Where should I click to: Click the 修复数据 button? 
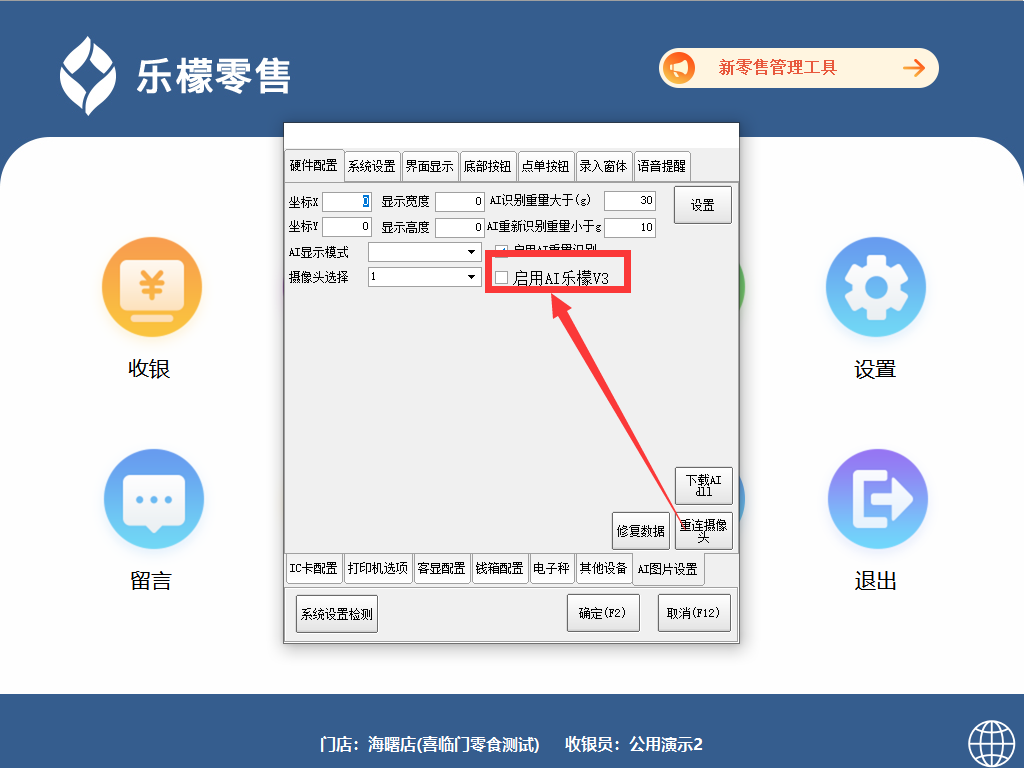pyautogui.click(x=641, y=531)
